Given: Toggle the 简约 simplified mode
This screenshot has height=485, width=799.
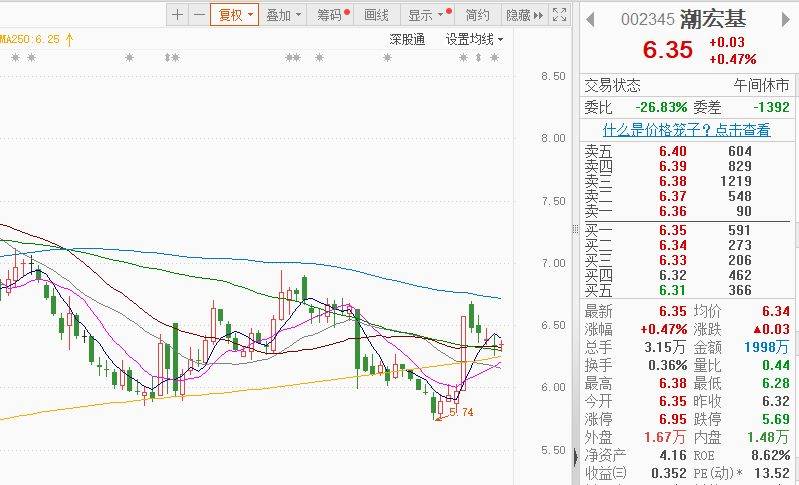Looking at the screenshot, I should click(478, 15).
